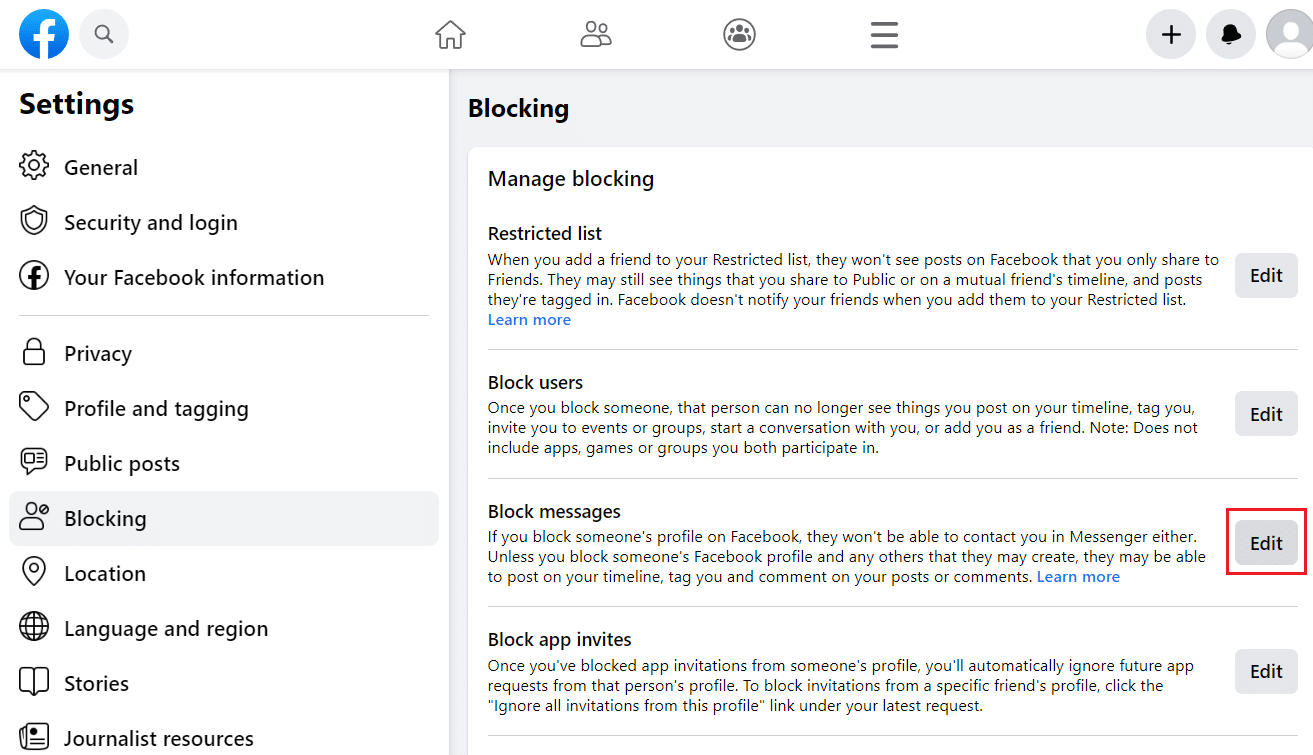This screenshot has height=755, width=1313.
Task: Click the Security and login shield icon
Action: pyautogui.click(x=34, y=221)
